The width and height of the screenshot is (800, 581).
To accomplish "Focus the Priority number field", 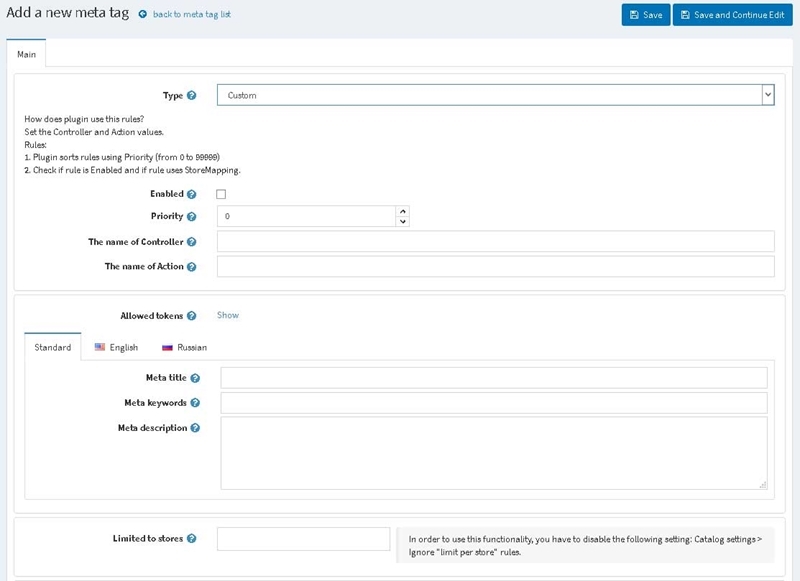I will (307, 216).
